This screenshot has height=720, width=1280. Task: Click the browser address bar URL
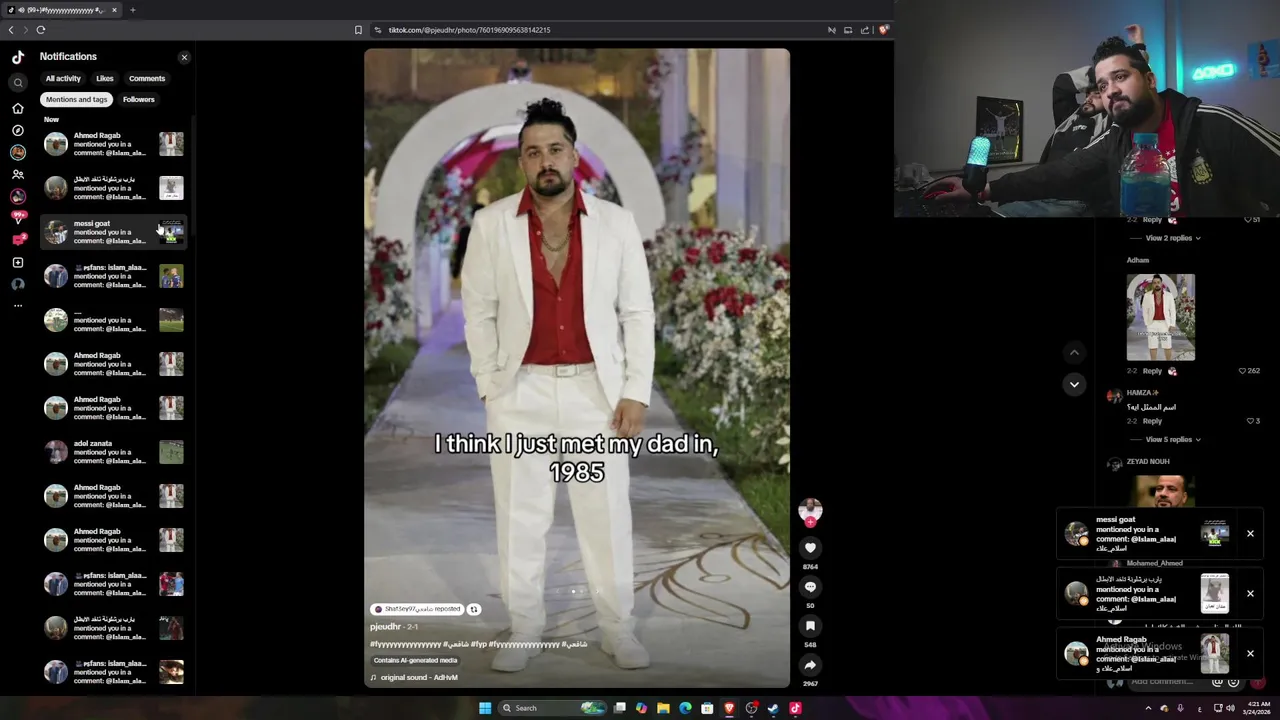pyautogui.click(x=469, y=30)
